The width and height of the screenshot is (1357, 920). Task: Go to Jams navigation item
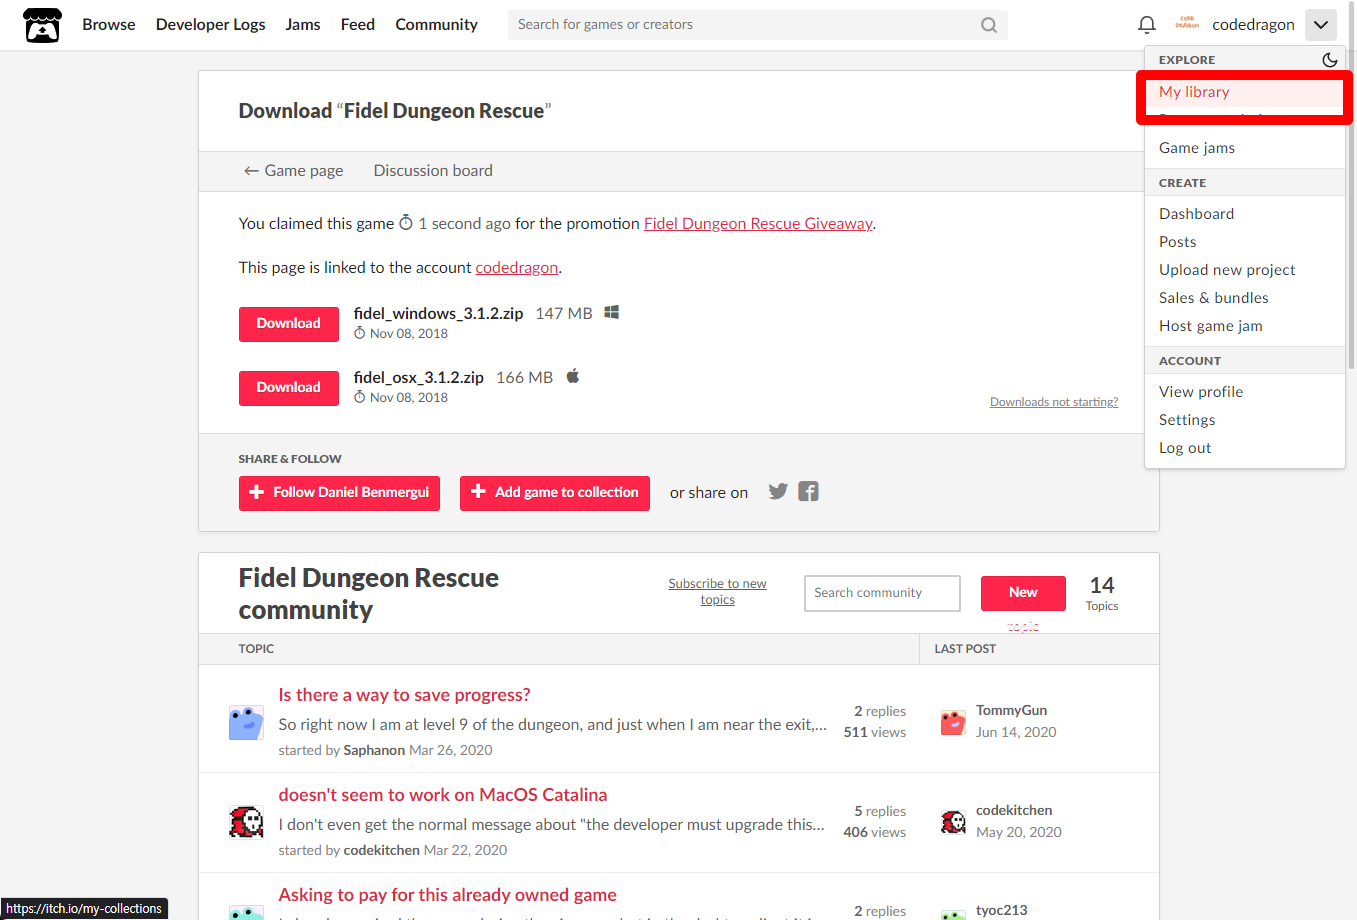pyautogui.click(x=303, y=25)
